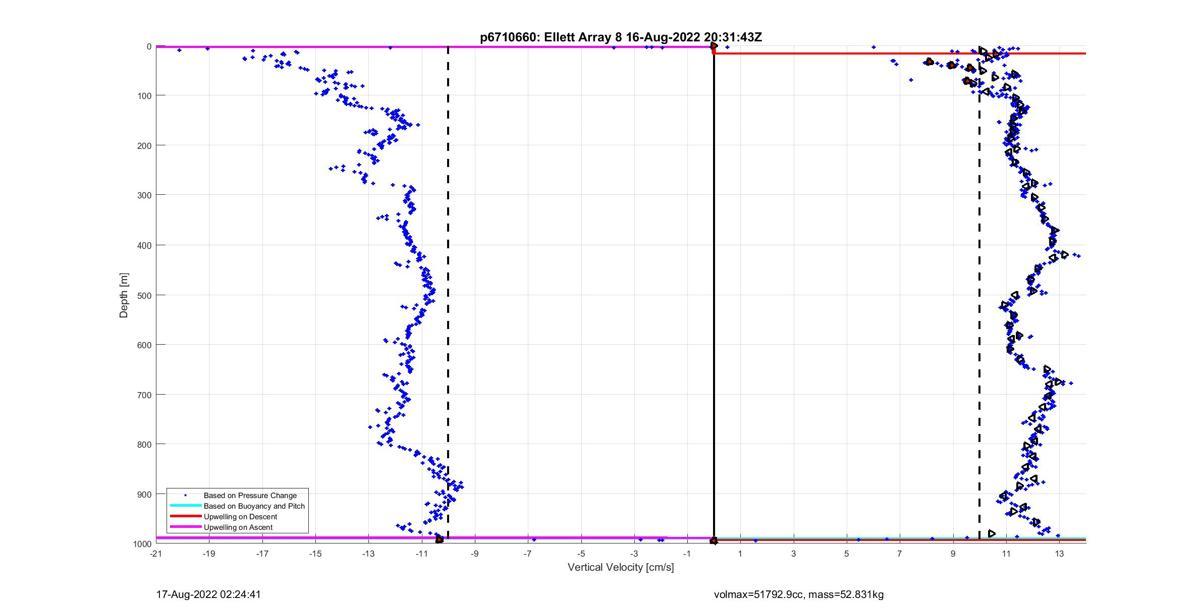Click x-axis tick label '-3'
Screen dimensions: 1200x611
click(634, 554)
